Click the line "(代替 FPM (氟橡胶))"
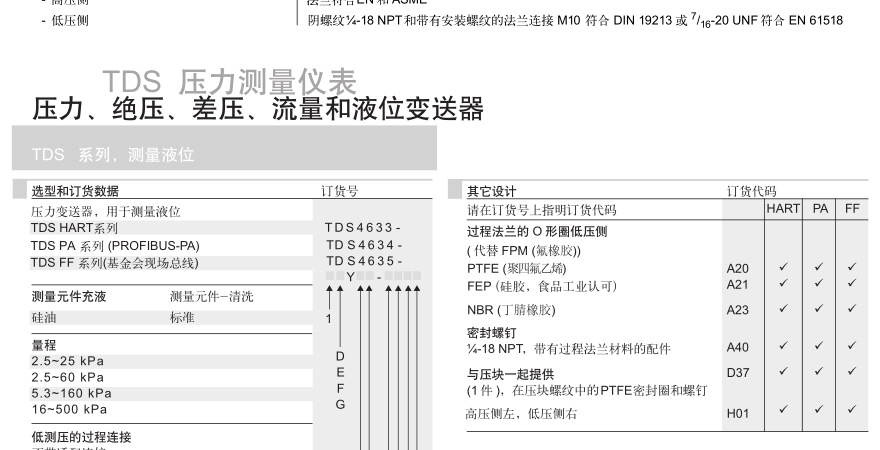Image resolution: width=880 pixels, height=450 pixels. [524, 251]
